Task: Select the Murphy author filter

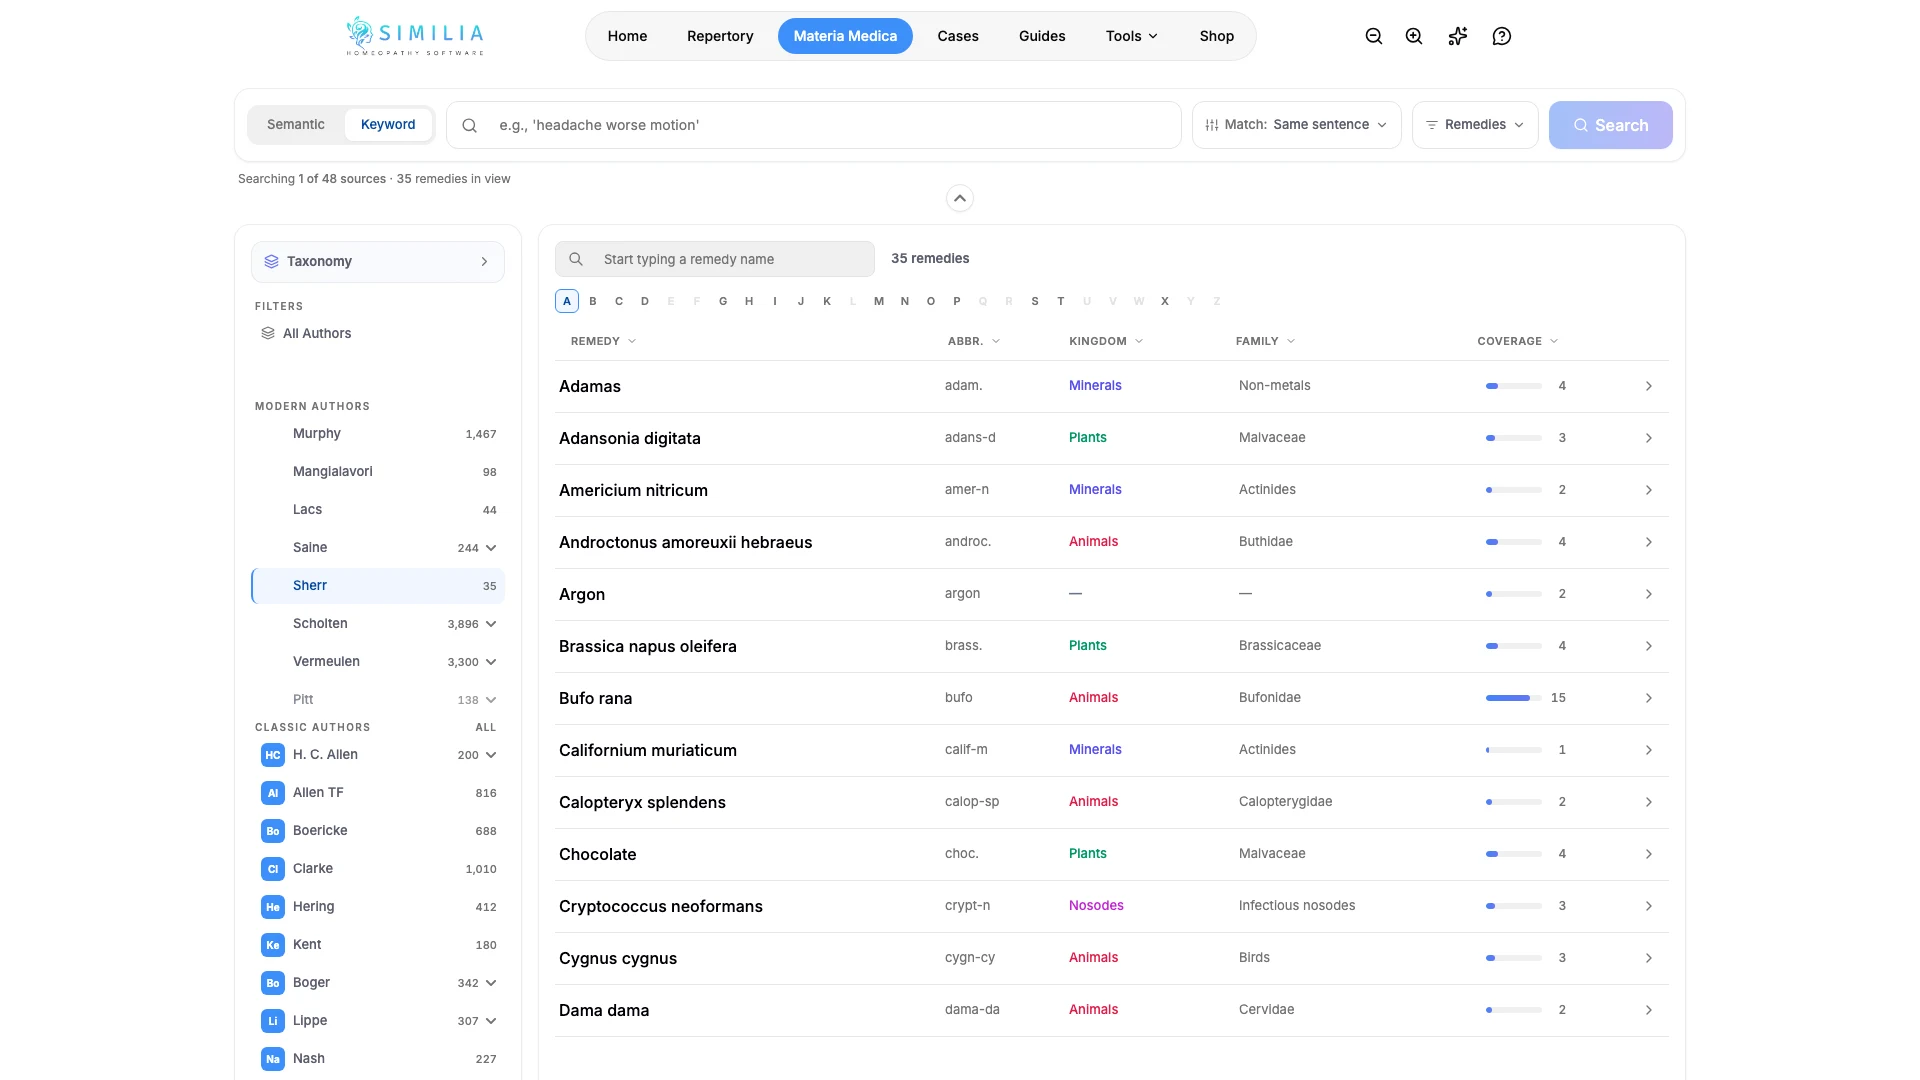Action: (378, 434)
